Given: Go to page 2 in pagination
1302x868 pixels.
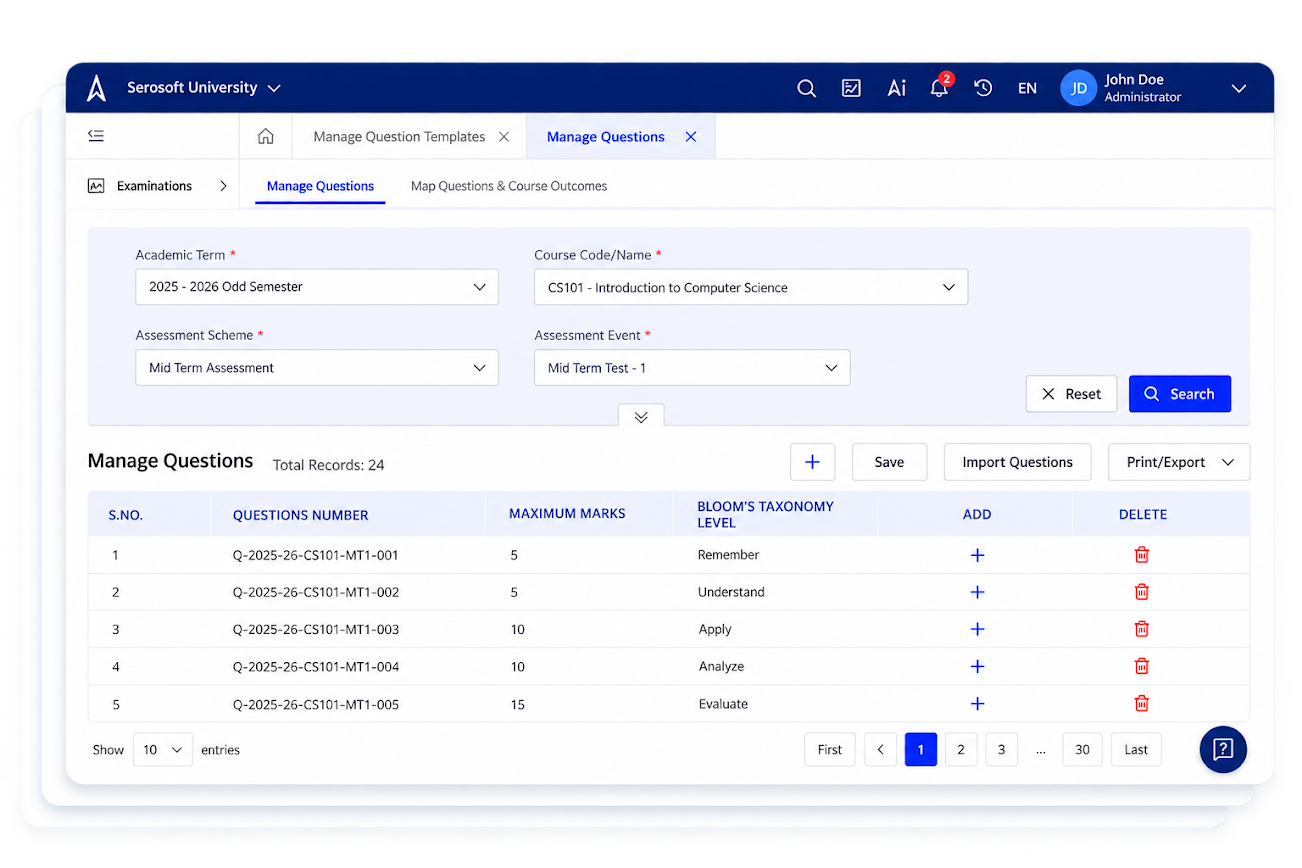Looking at the screenshot, I should pyautogui.click(x=961, y=749).
